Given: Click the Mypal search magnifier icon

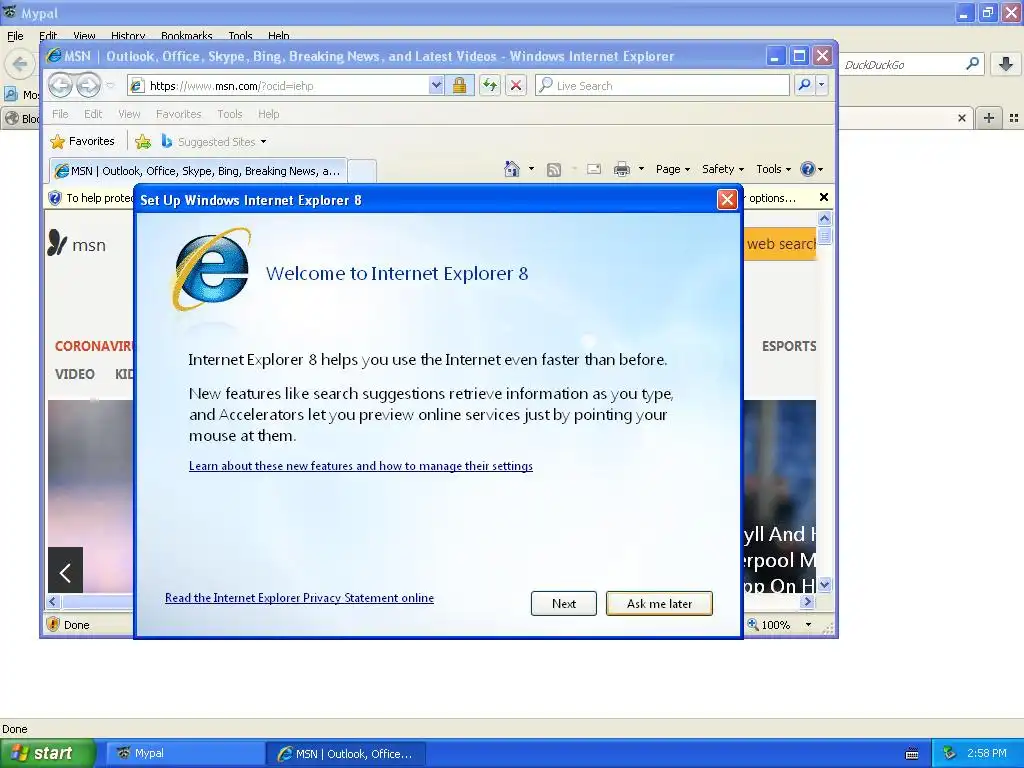Looking at the screenshot, I should (972, 64).
